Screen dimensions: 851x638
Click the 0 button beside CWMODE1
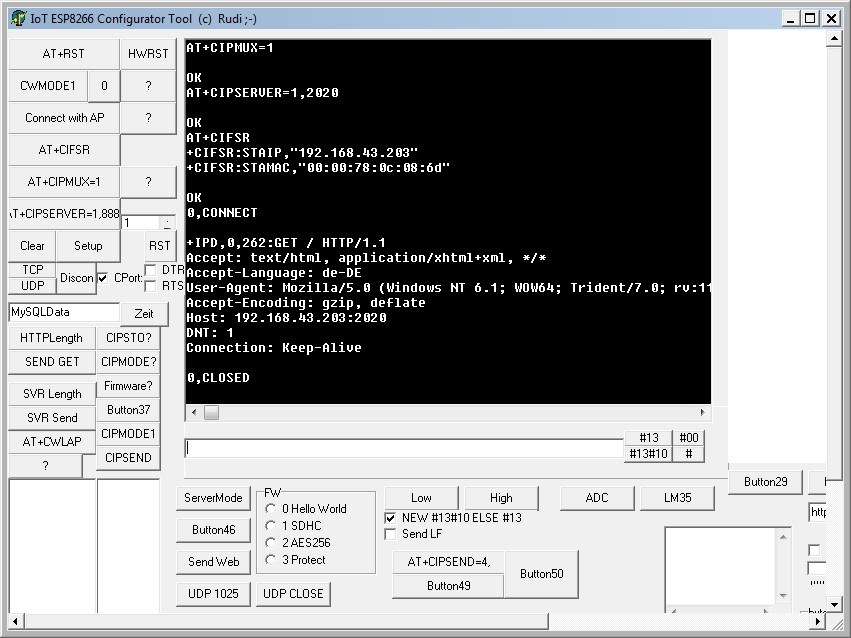pyautogui.click(x=104, y=86)
